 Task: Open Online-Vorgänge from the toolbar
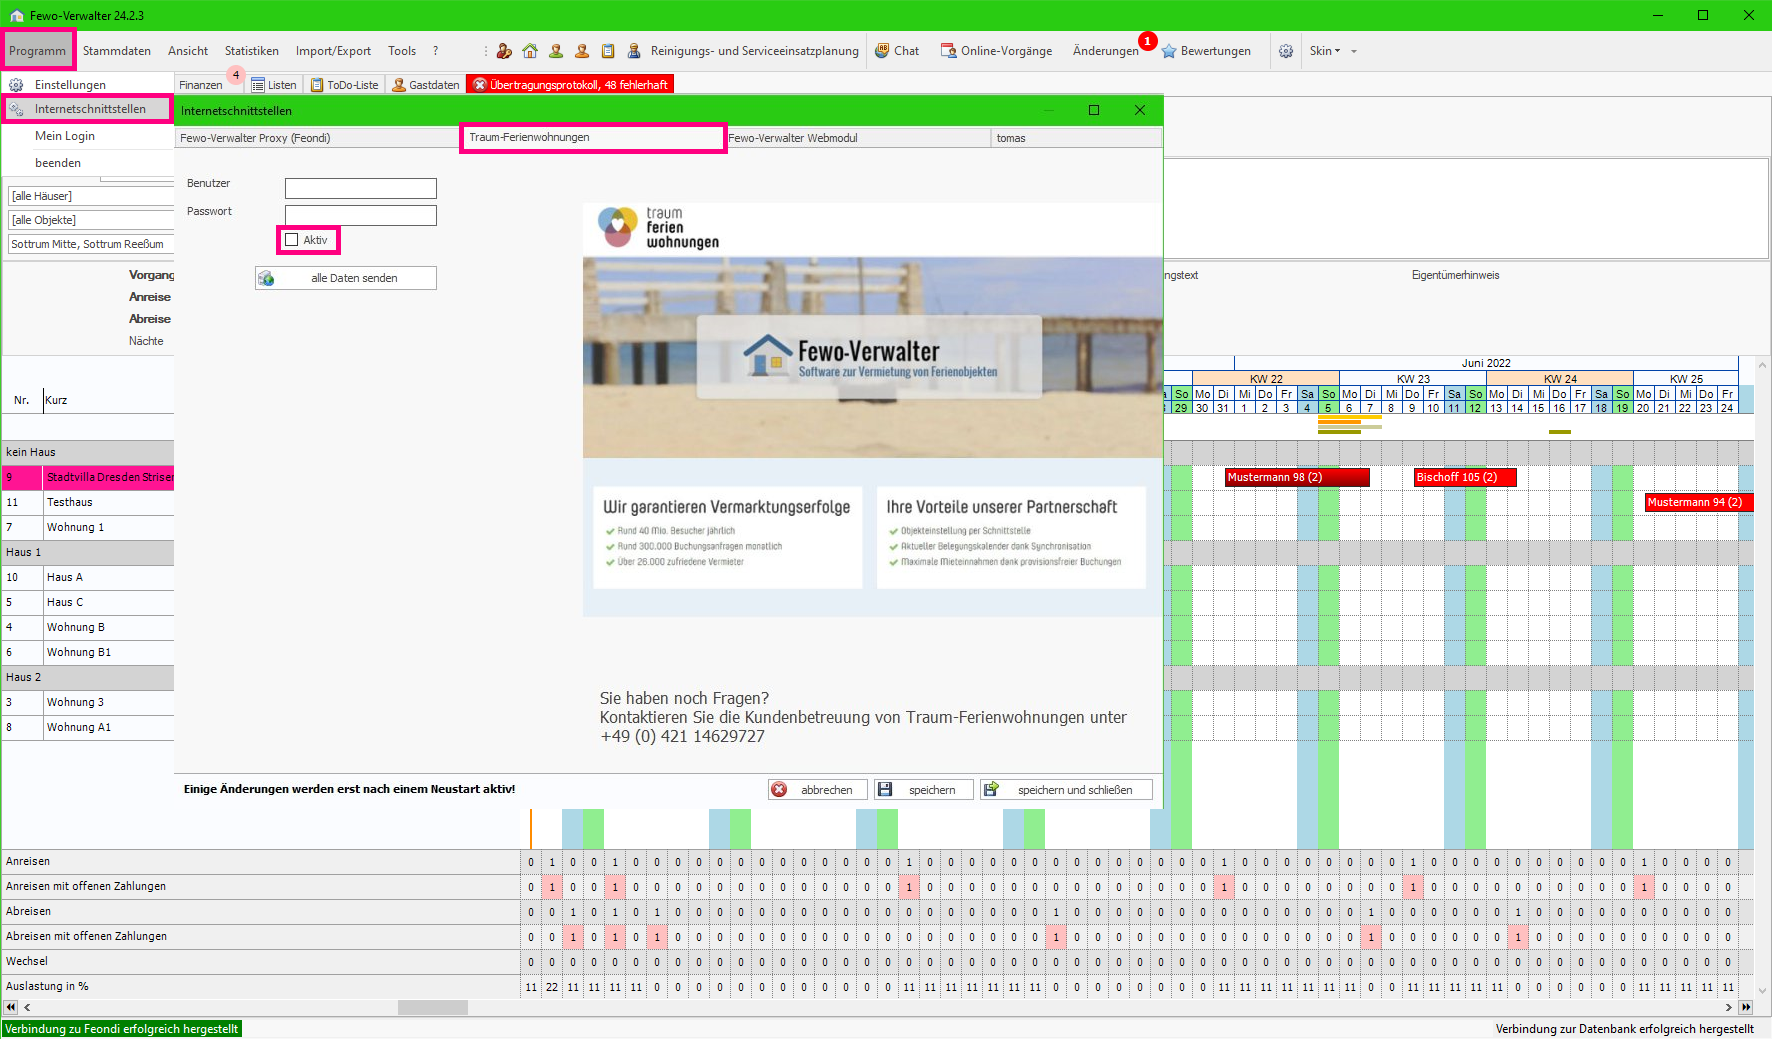point(997,51)
